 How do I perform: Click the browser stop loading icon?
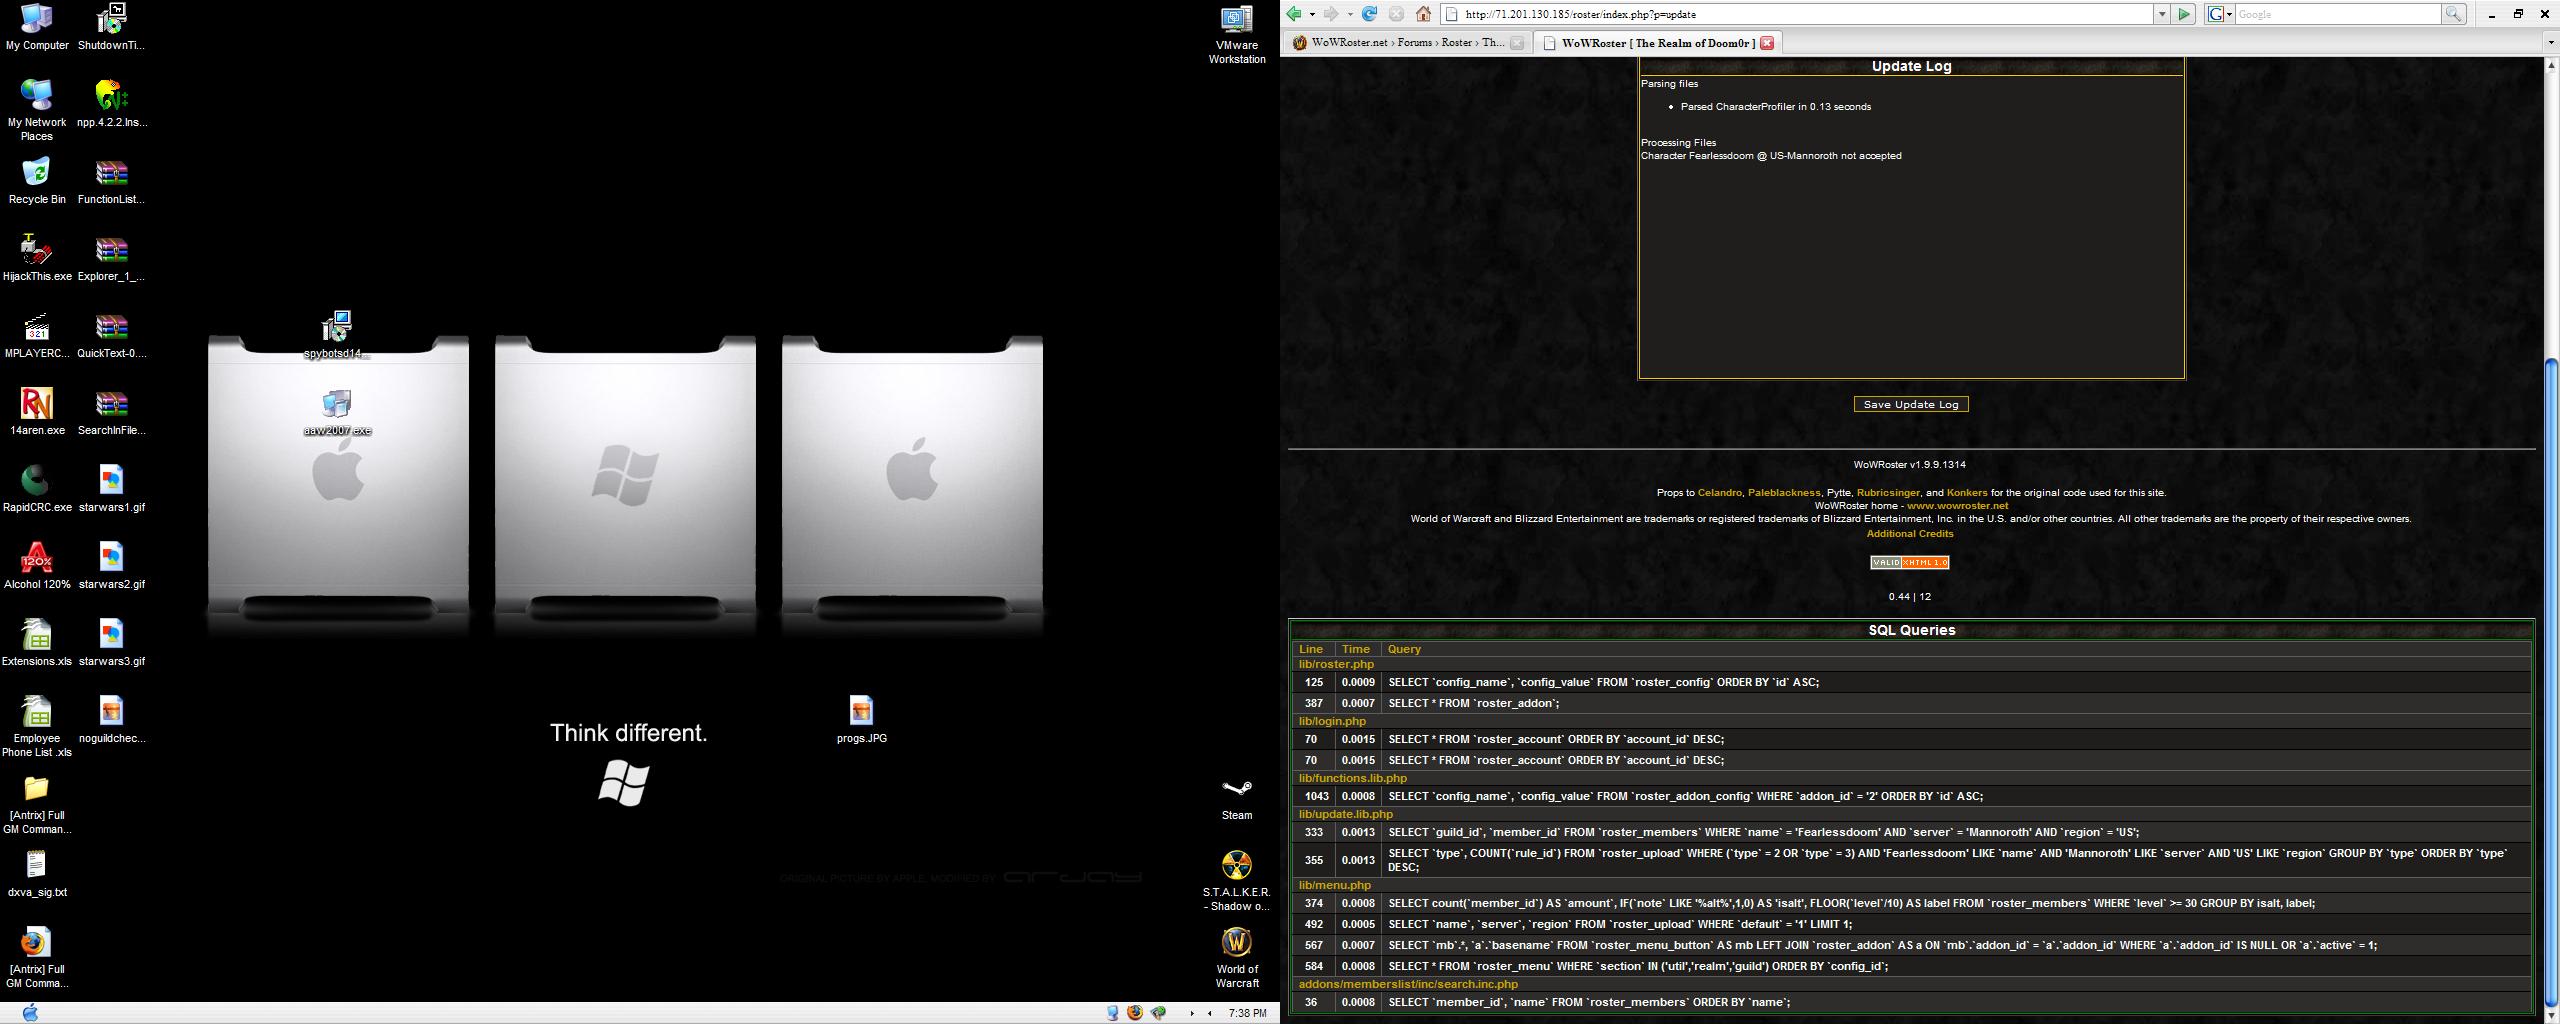1396,14
